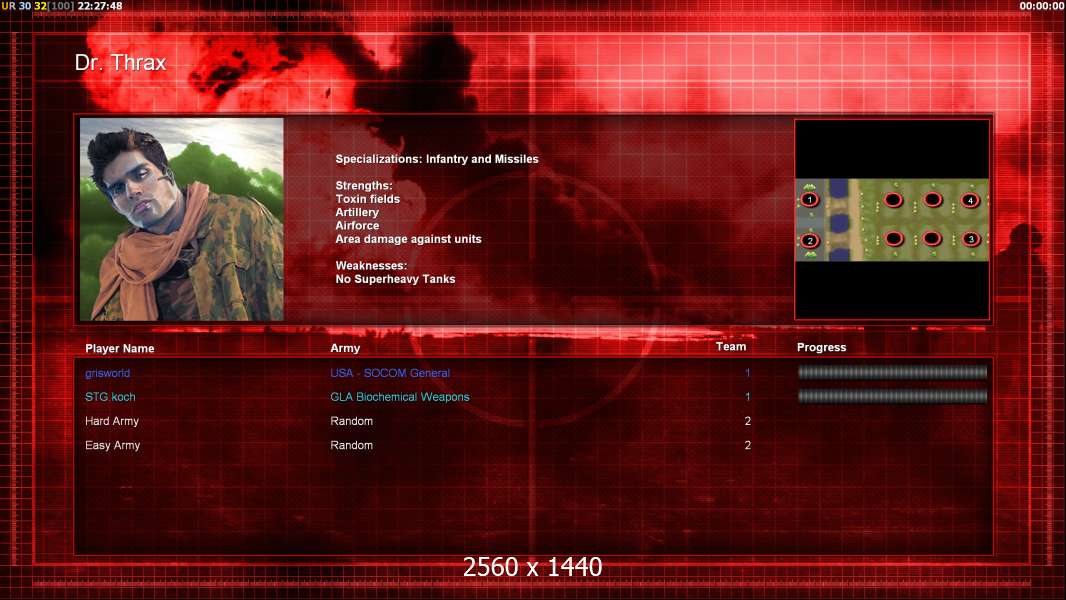Click grisworld's loading progress bar
This screenshot has height=600, width=1066.
tap(892, 372)
